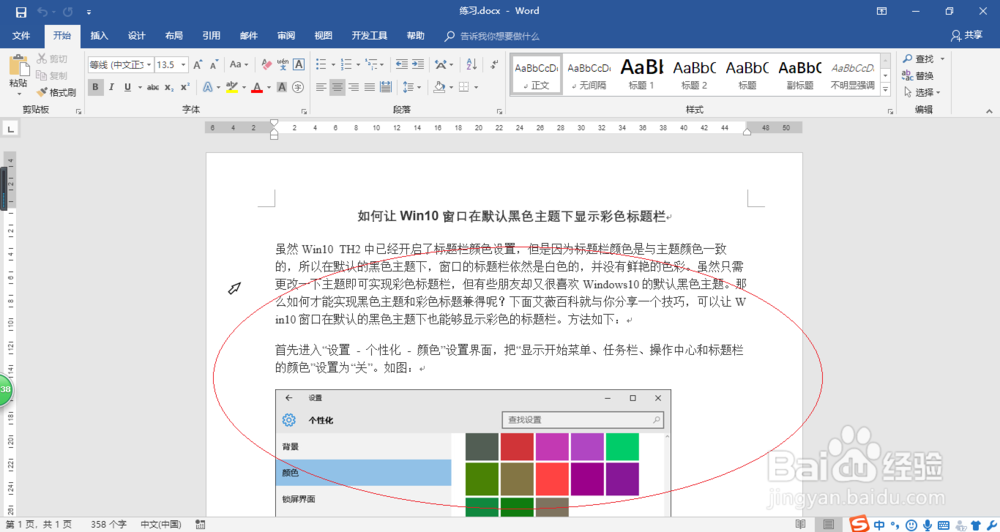Apply superscript formatting
The width and height of the screenshot is (1000, 532).
pos(184,87)
